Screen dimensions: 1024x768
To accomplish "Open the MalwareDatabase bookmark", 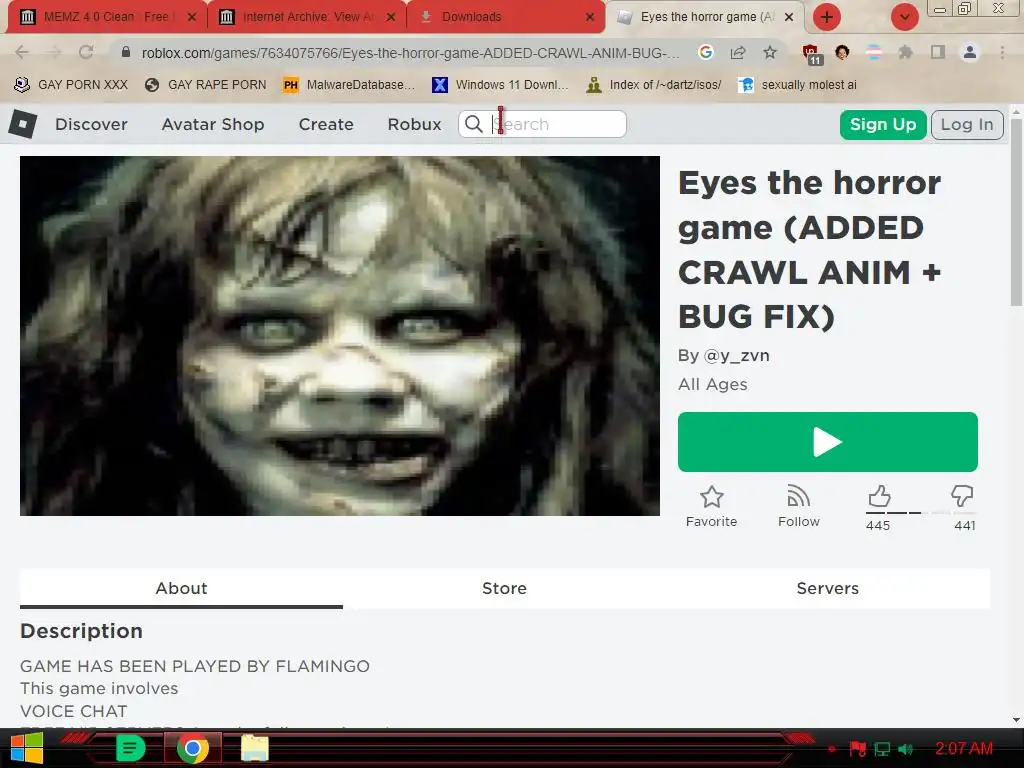I will point(349,85).
